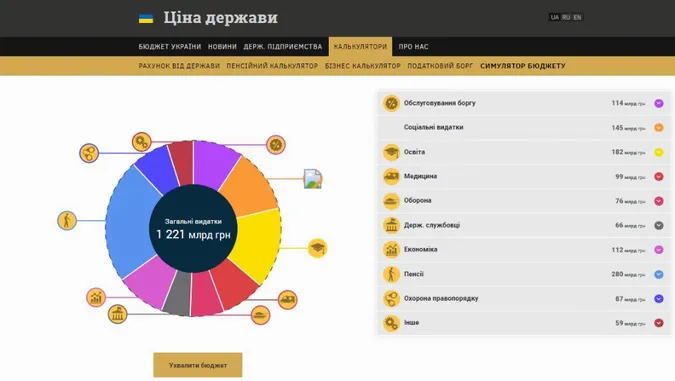Click the handcuffs icon in Охорона правопорядку row
Viewport: 675px width, 381px height.
[x=391, y=298]
